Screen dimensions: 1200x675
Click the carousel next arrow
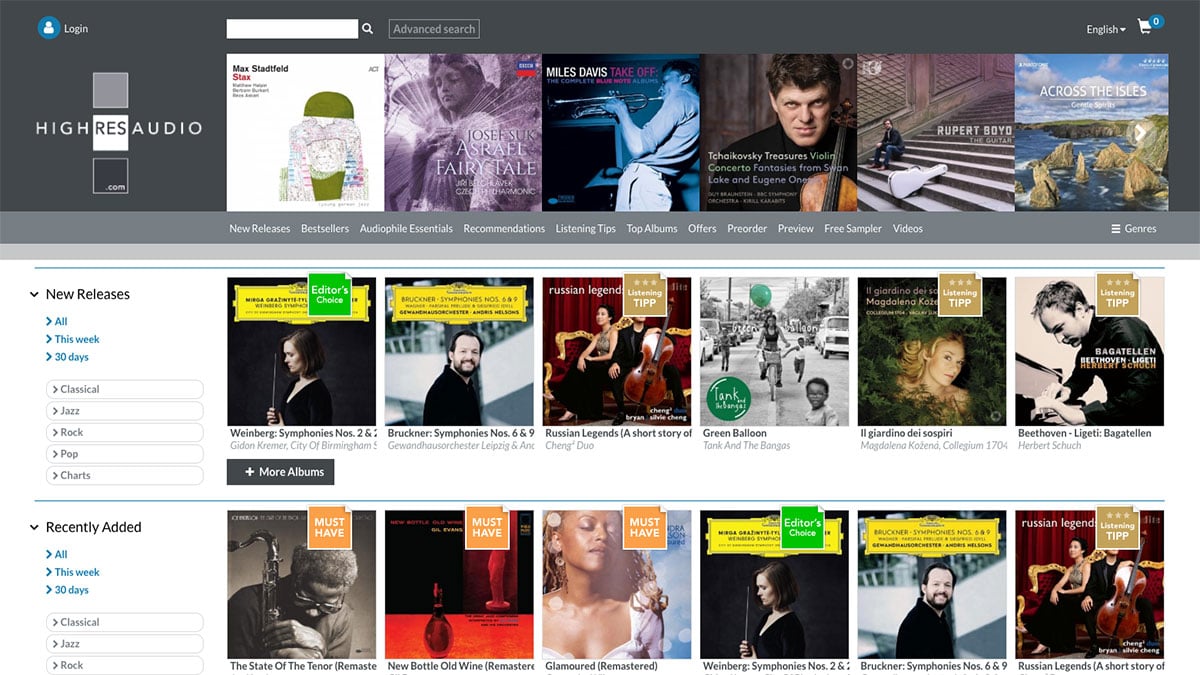coord(1139,133)
